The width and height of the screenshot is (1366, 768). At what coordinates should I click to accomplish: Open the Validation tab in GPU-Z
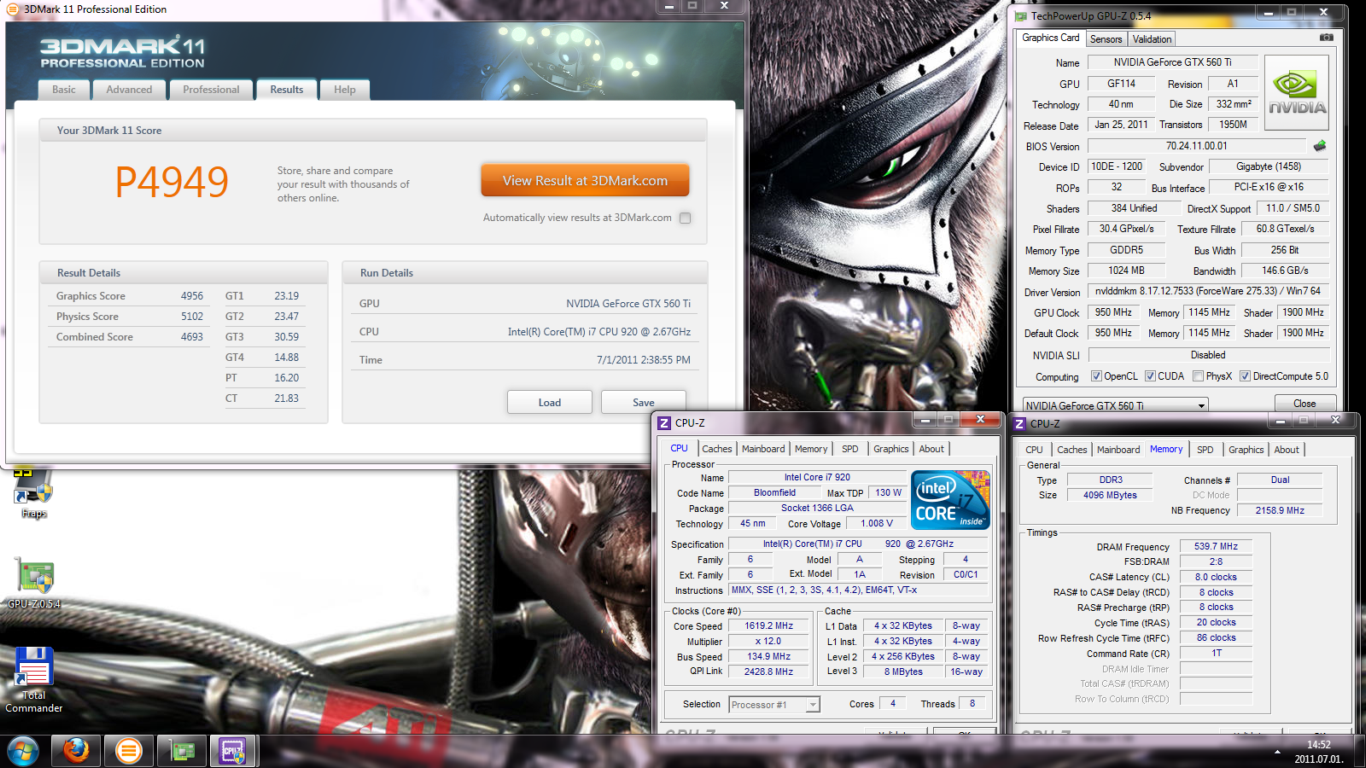(1152, 39)
